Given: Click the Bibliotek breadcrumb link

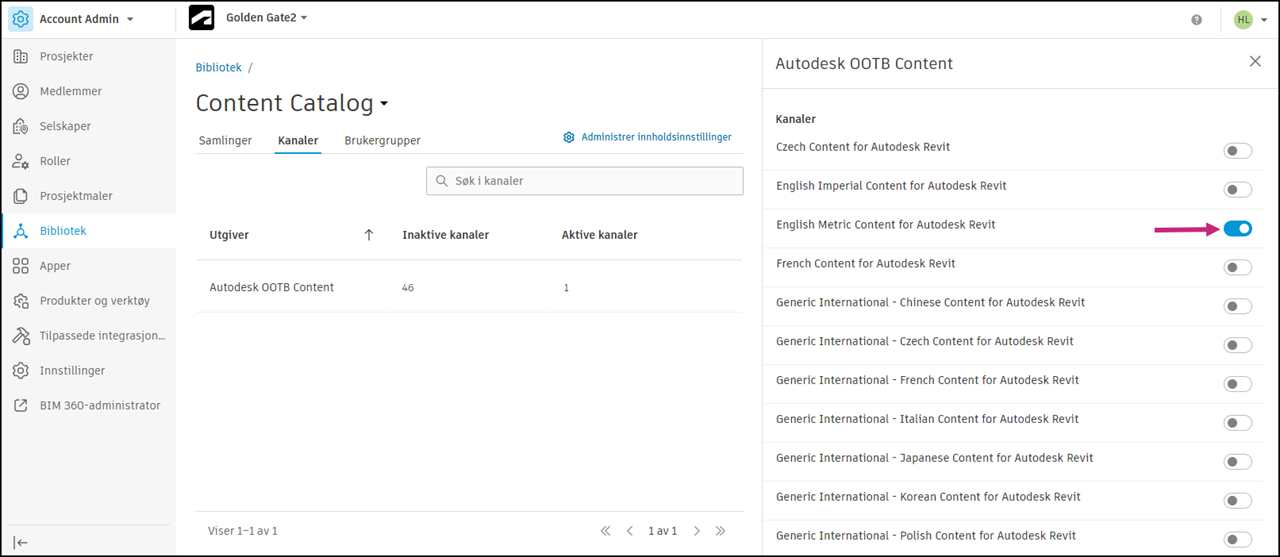Looking at the screenshot, I should click(x=218, y=68).
